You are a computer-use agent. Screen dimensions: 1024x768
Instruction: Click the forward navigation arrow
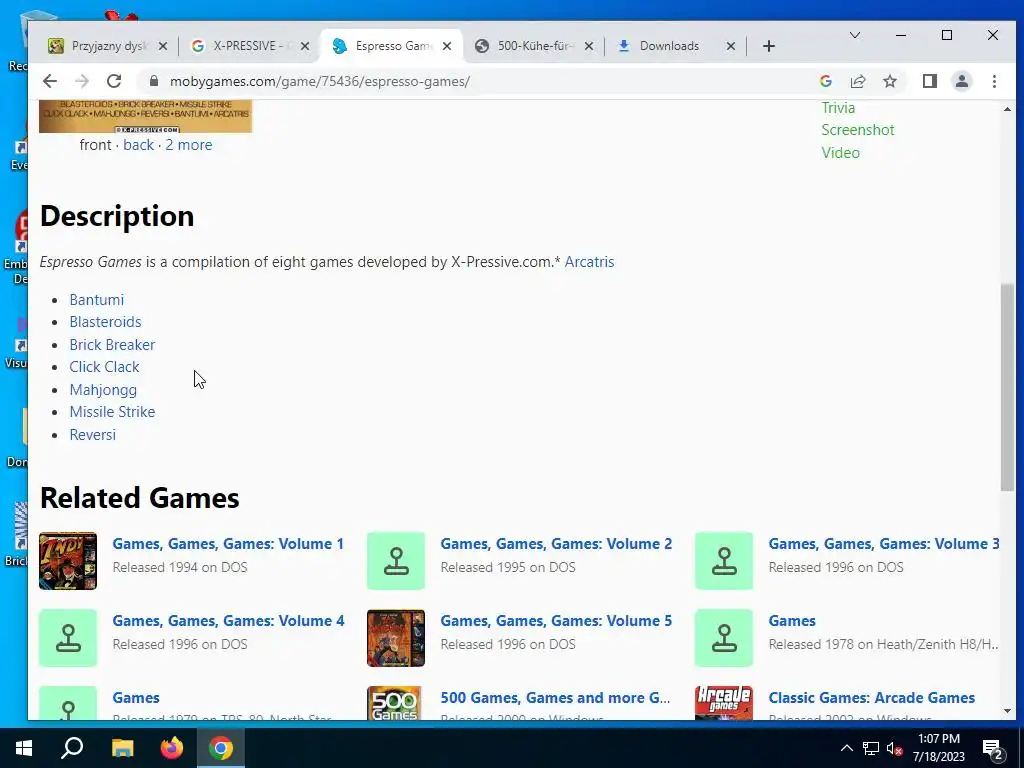[82, 81]
